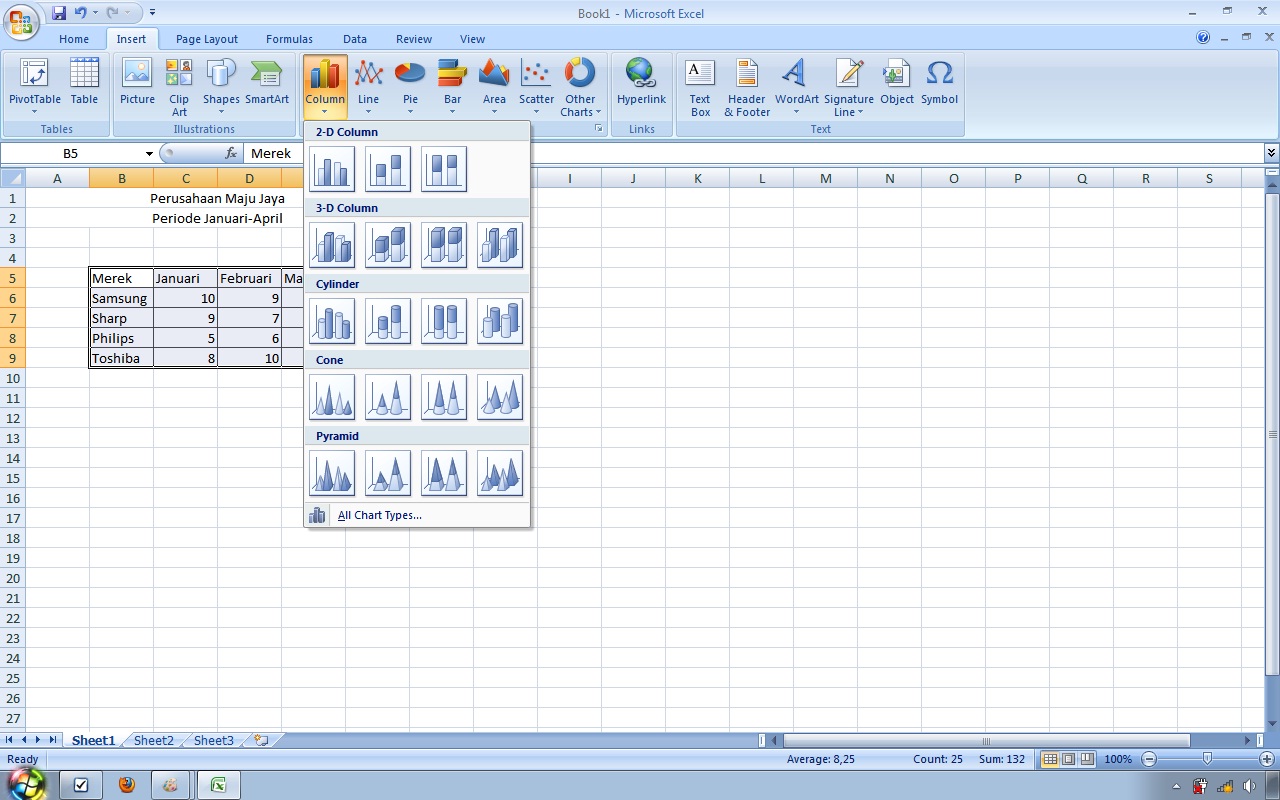Choose Stacked Column 2-D chart
The width and height of the screenshot is (1280, 800).
pos(388,168)
